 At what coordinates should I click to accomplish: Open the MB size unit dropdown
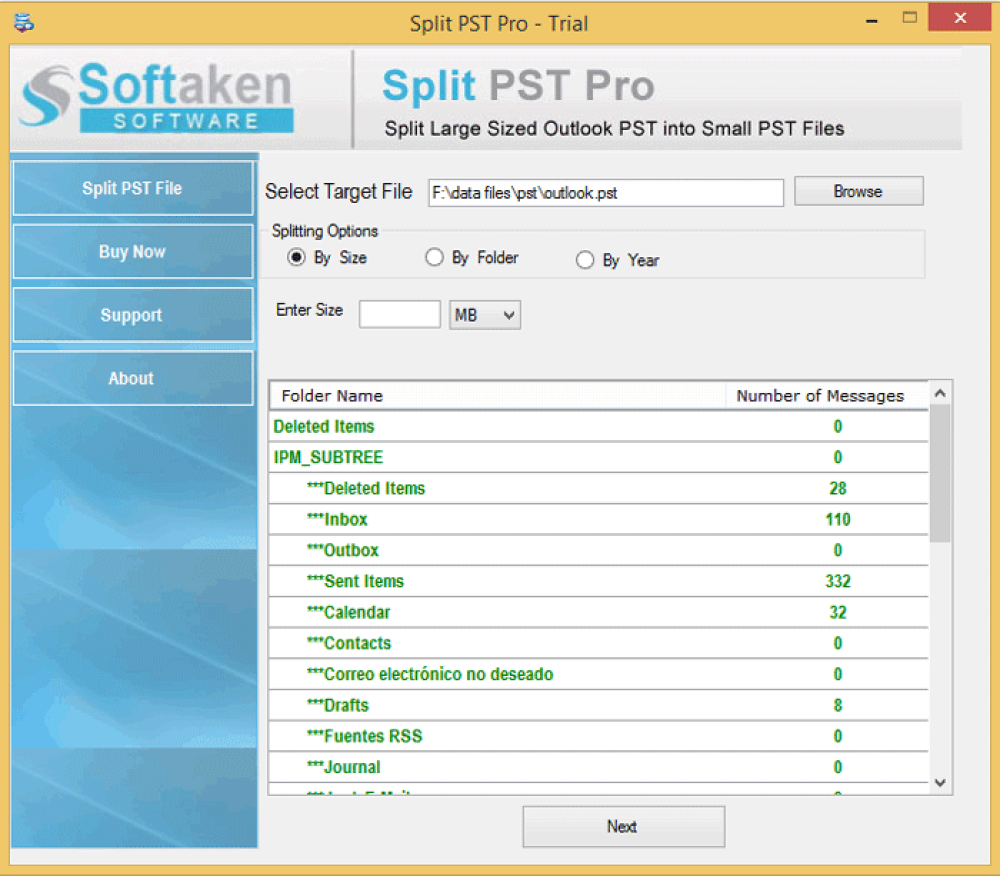[x=485, y=315]
